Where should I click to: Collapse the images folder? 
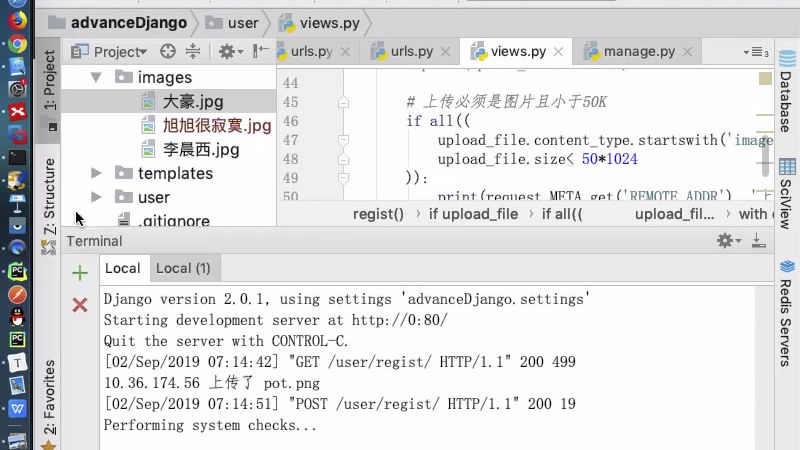[97, 77]
